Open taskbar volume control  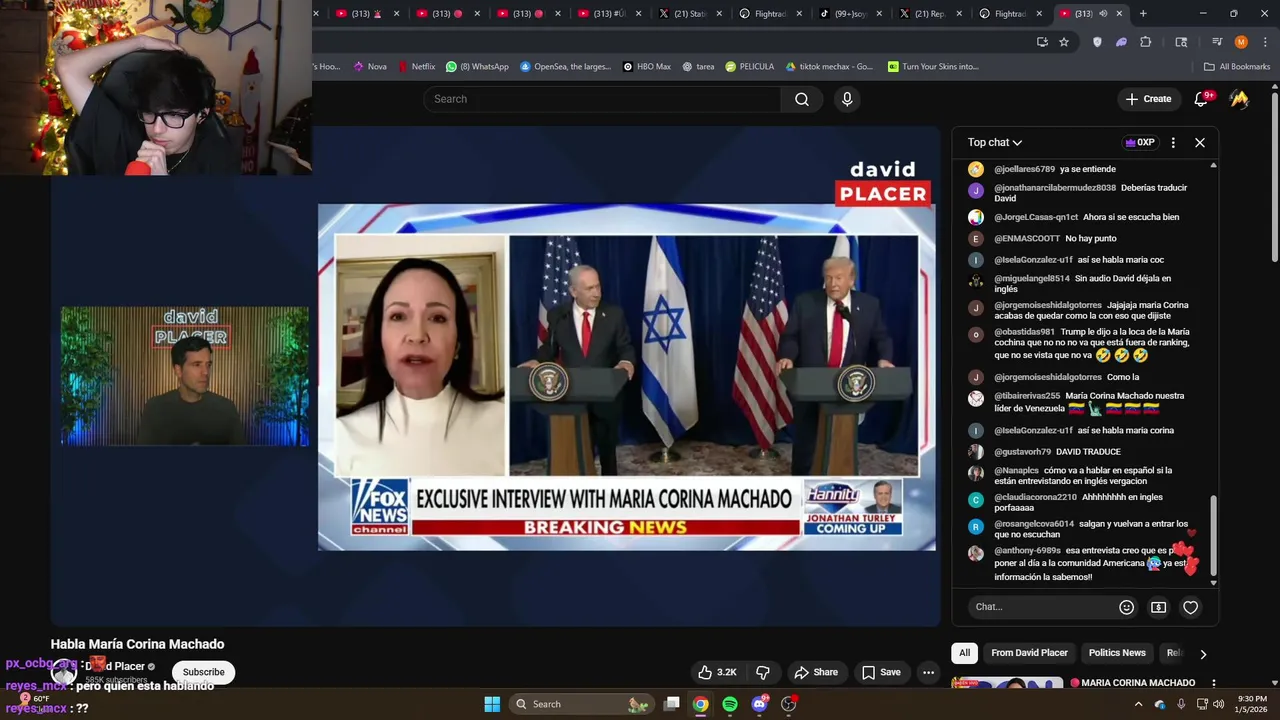pyautogui.click(x=1218, y=704)
